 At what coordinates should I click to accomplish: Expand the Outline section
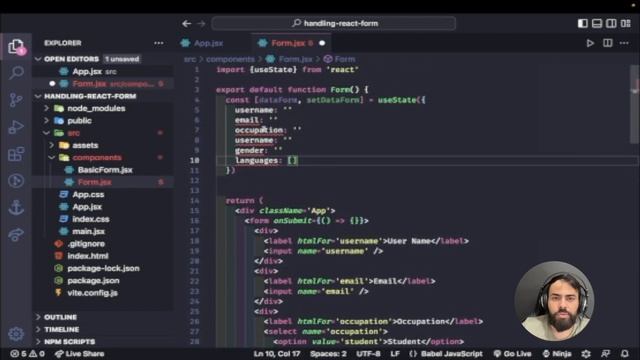coord(60,317)
